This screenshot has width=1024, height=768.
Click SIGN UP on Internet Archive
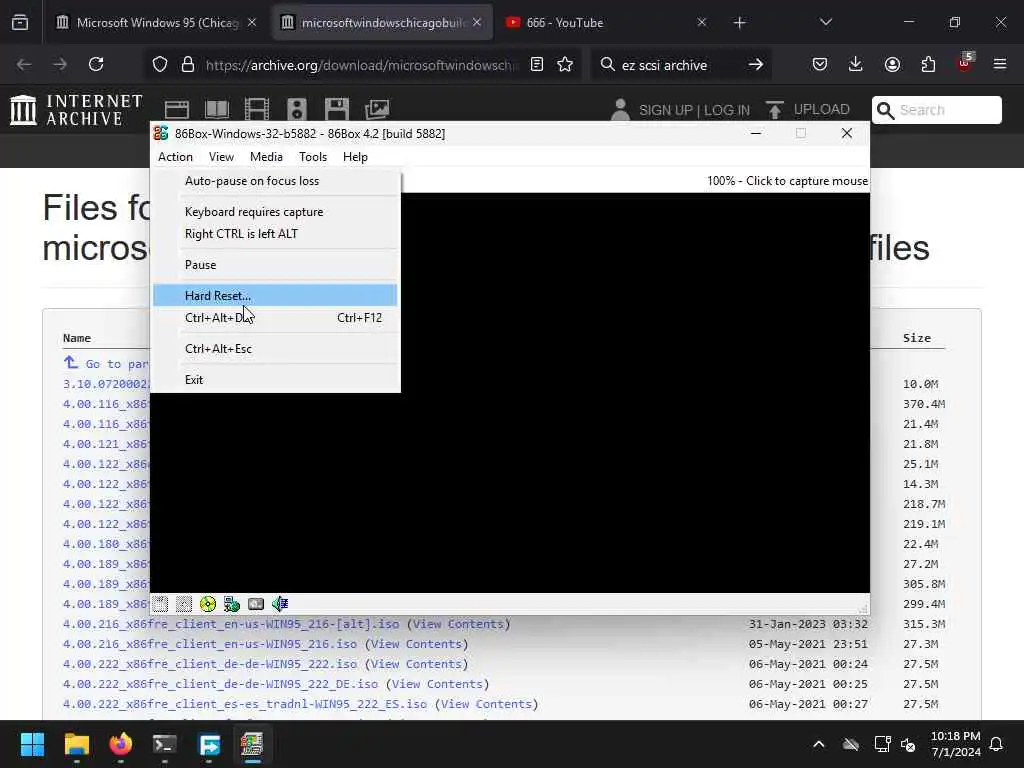pos(665,110)
